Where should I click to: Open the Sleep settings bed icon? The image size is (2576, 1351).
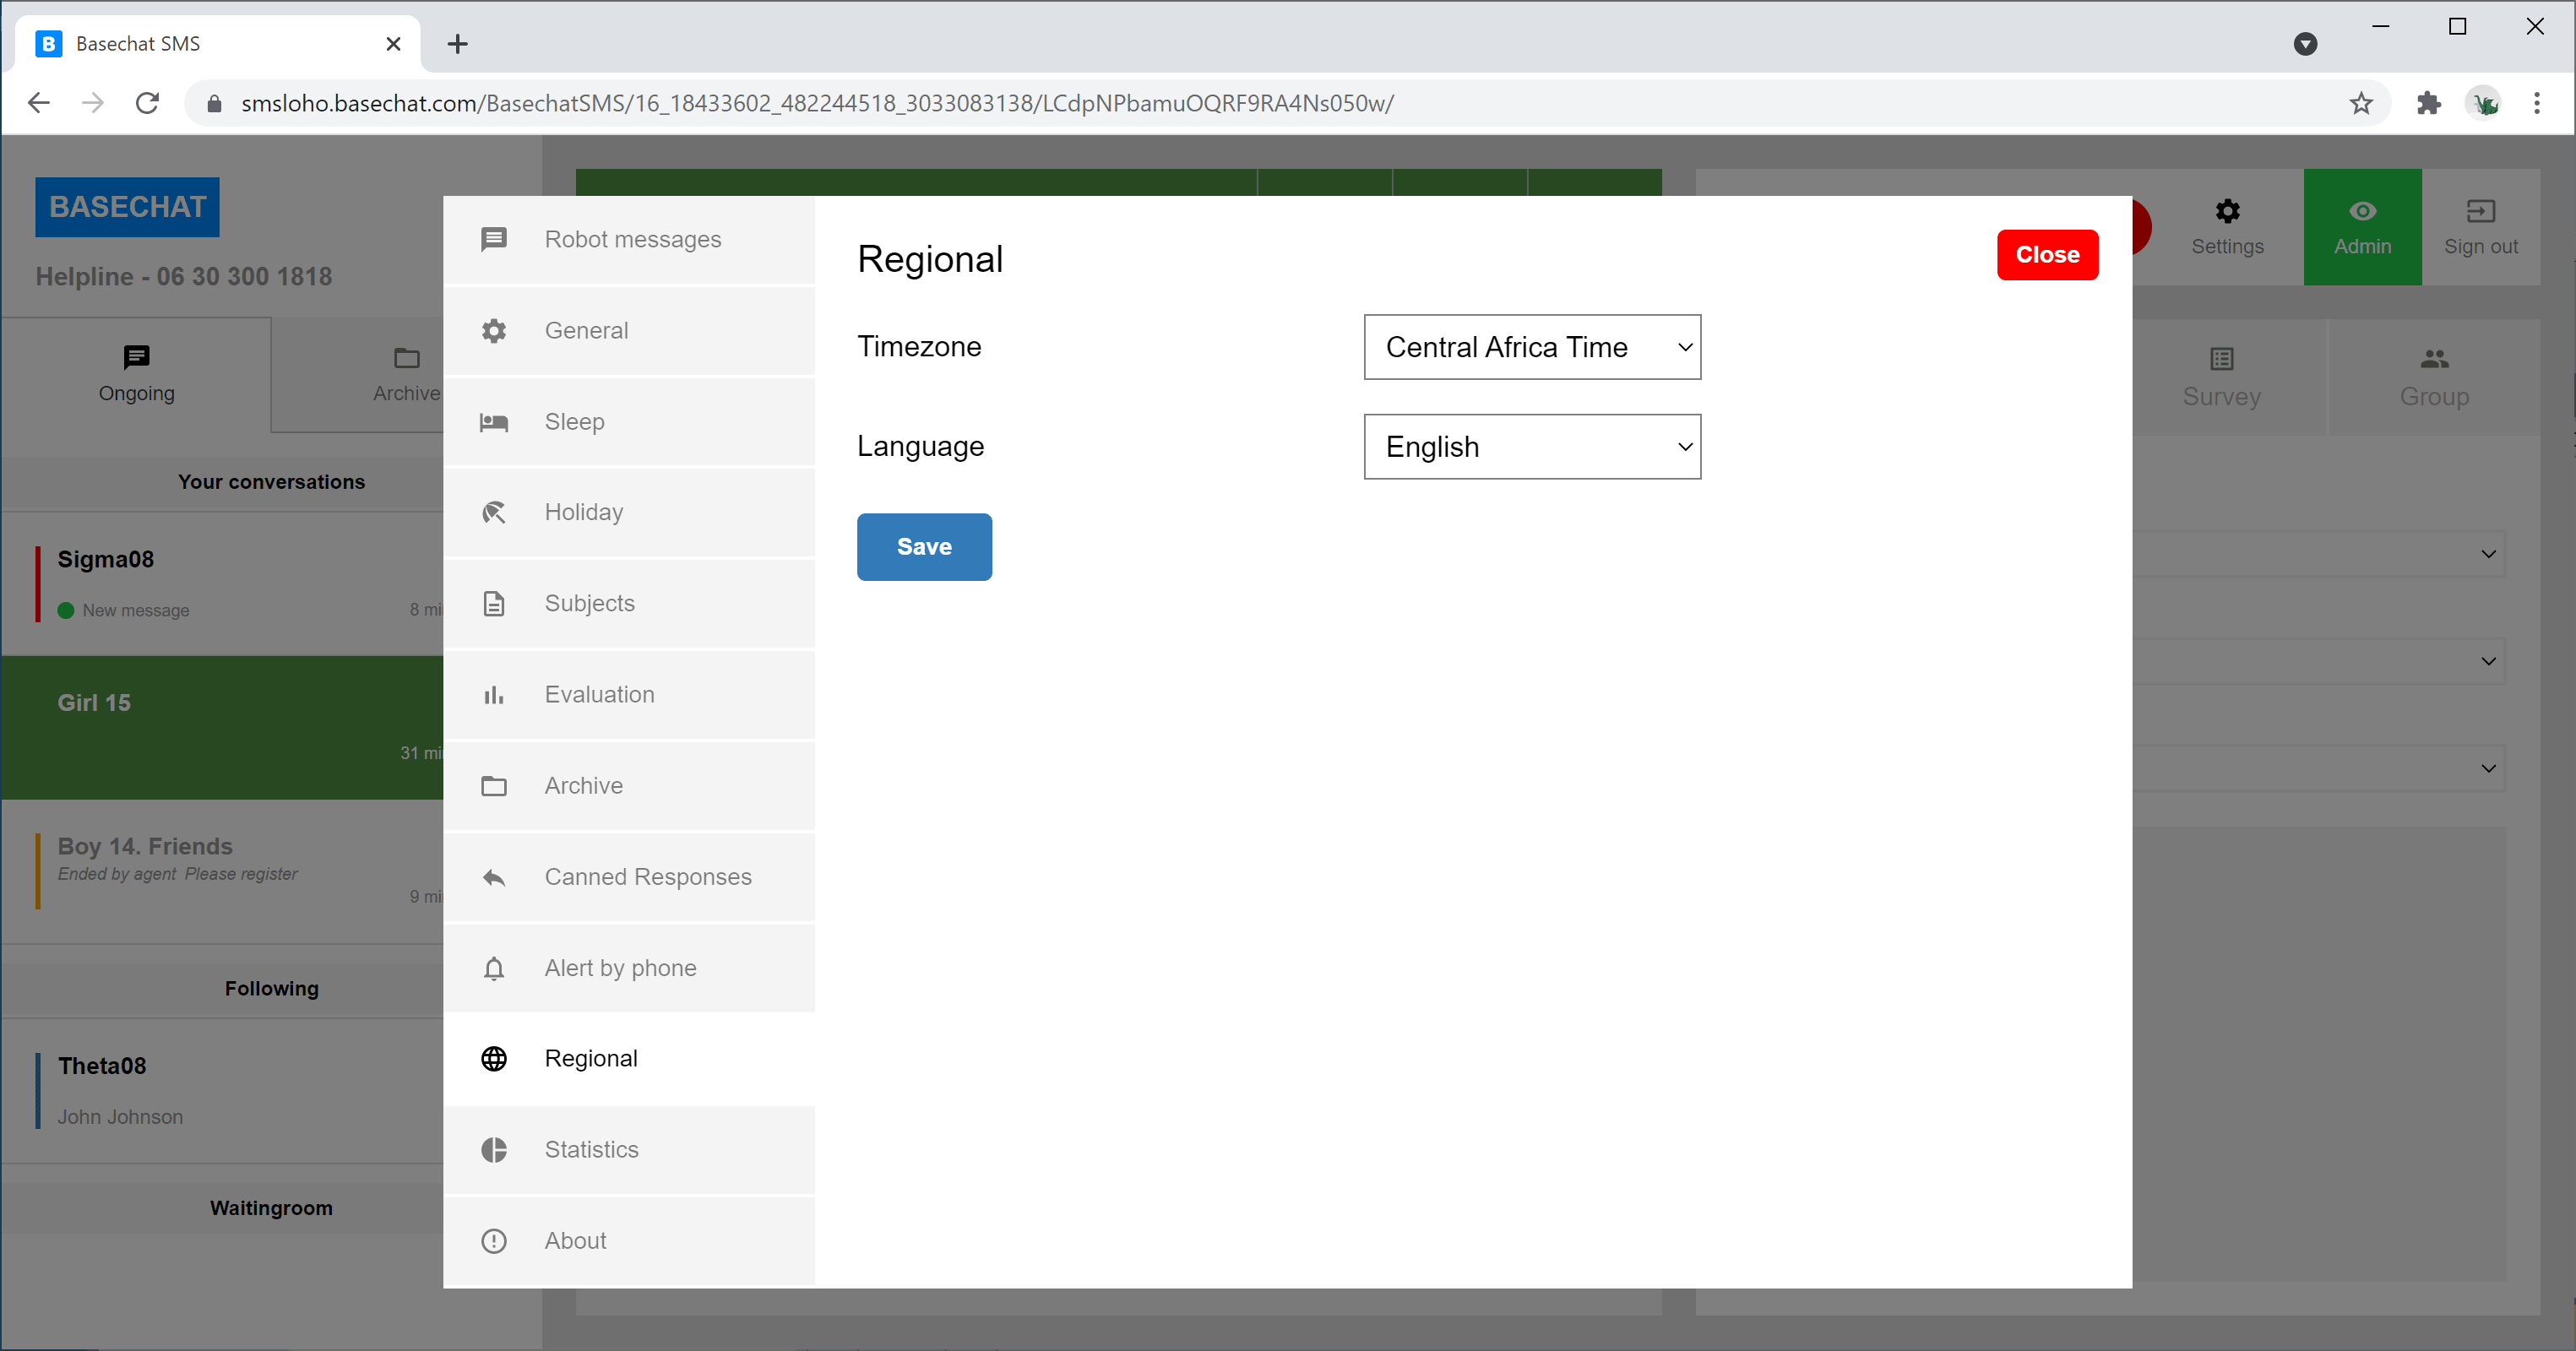coord(494,422)
